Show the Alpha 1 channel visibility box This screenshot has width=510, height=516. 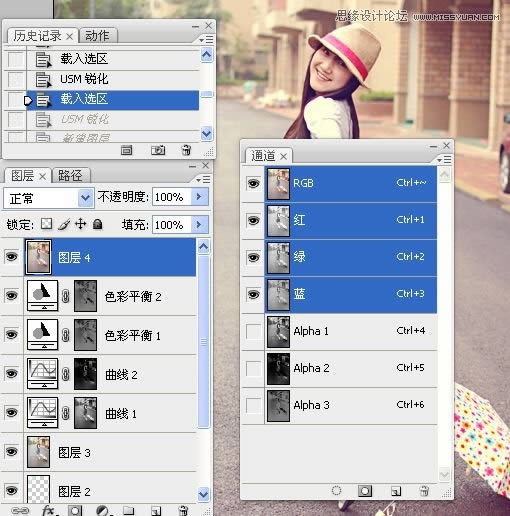(x=253, y=331)
